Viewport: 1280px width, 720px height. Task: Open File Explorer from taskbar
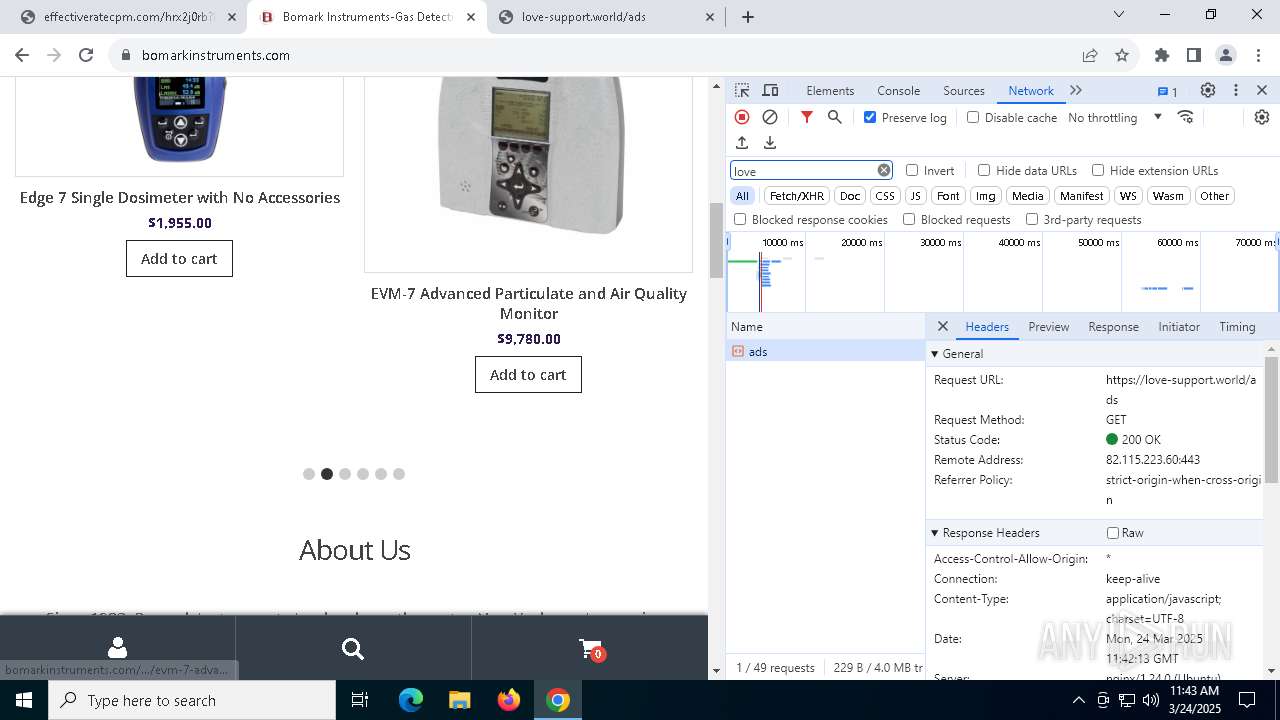(x=459, y=700)
